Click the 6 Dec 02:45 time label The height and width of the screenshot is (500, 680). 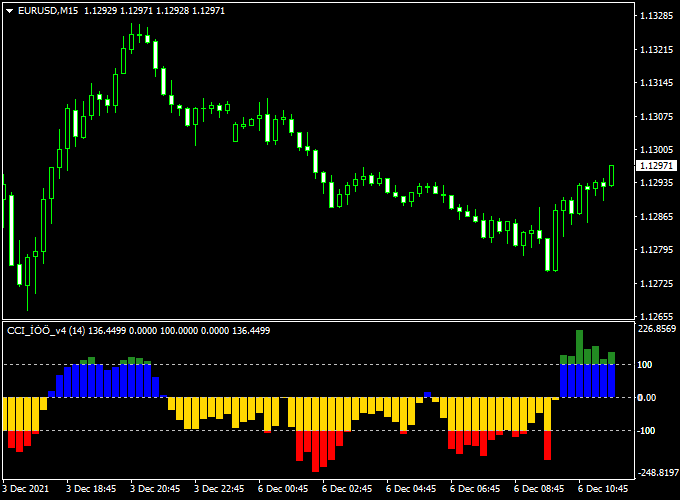tap(347, 489)
